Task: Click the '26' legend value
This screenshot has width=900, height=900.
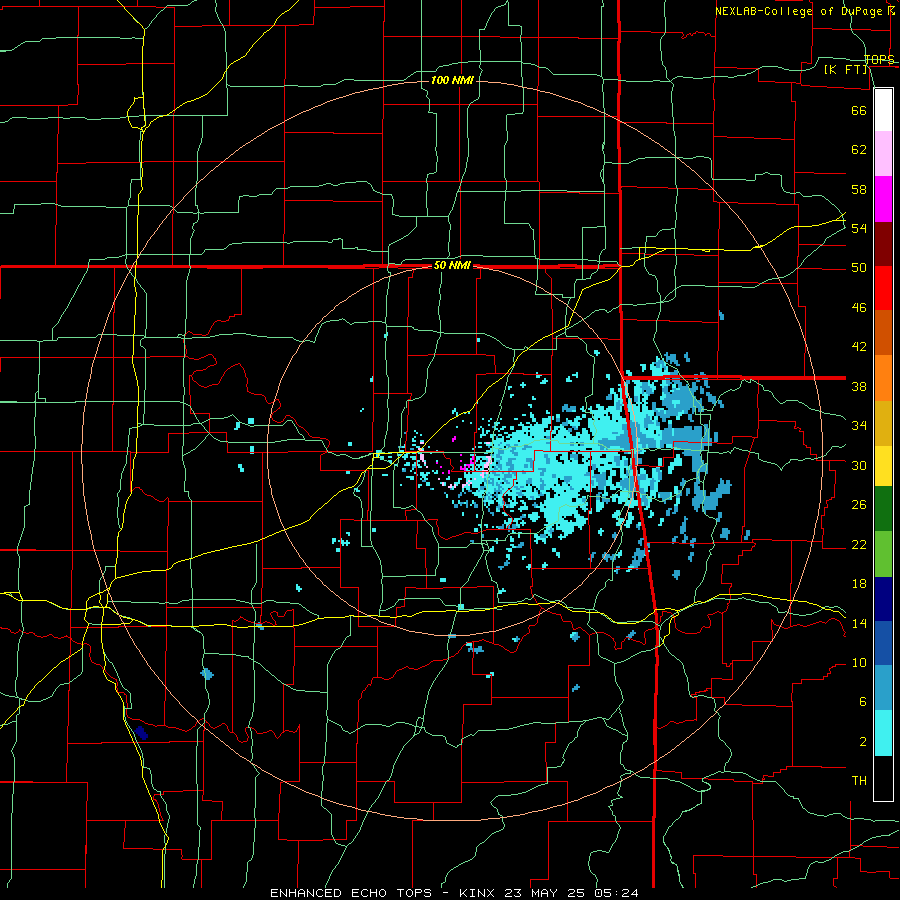Action: [x=859, y=505]
